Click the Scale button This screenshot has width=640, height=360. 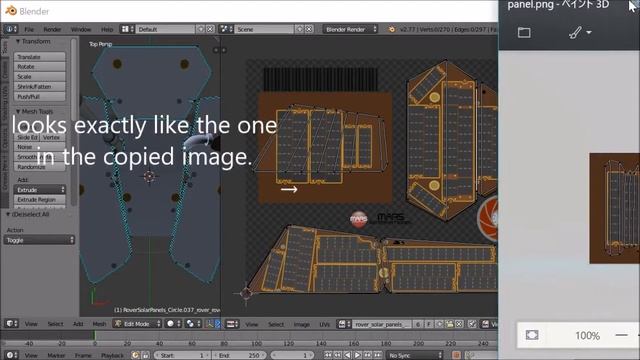pyautogui.click(x=40, y=76)
